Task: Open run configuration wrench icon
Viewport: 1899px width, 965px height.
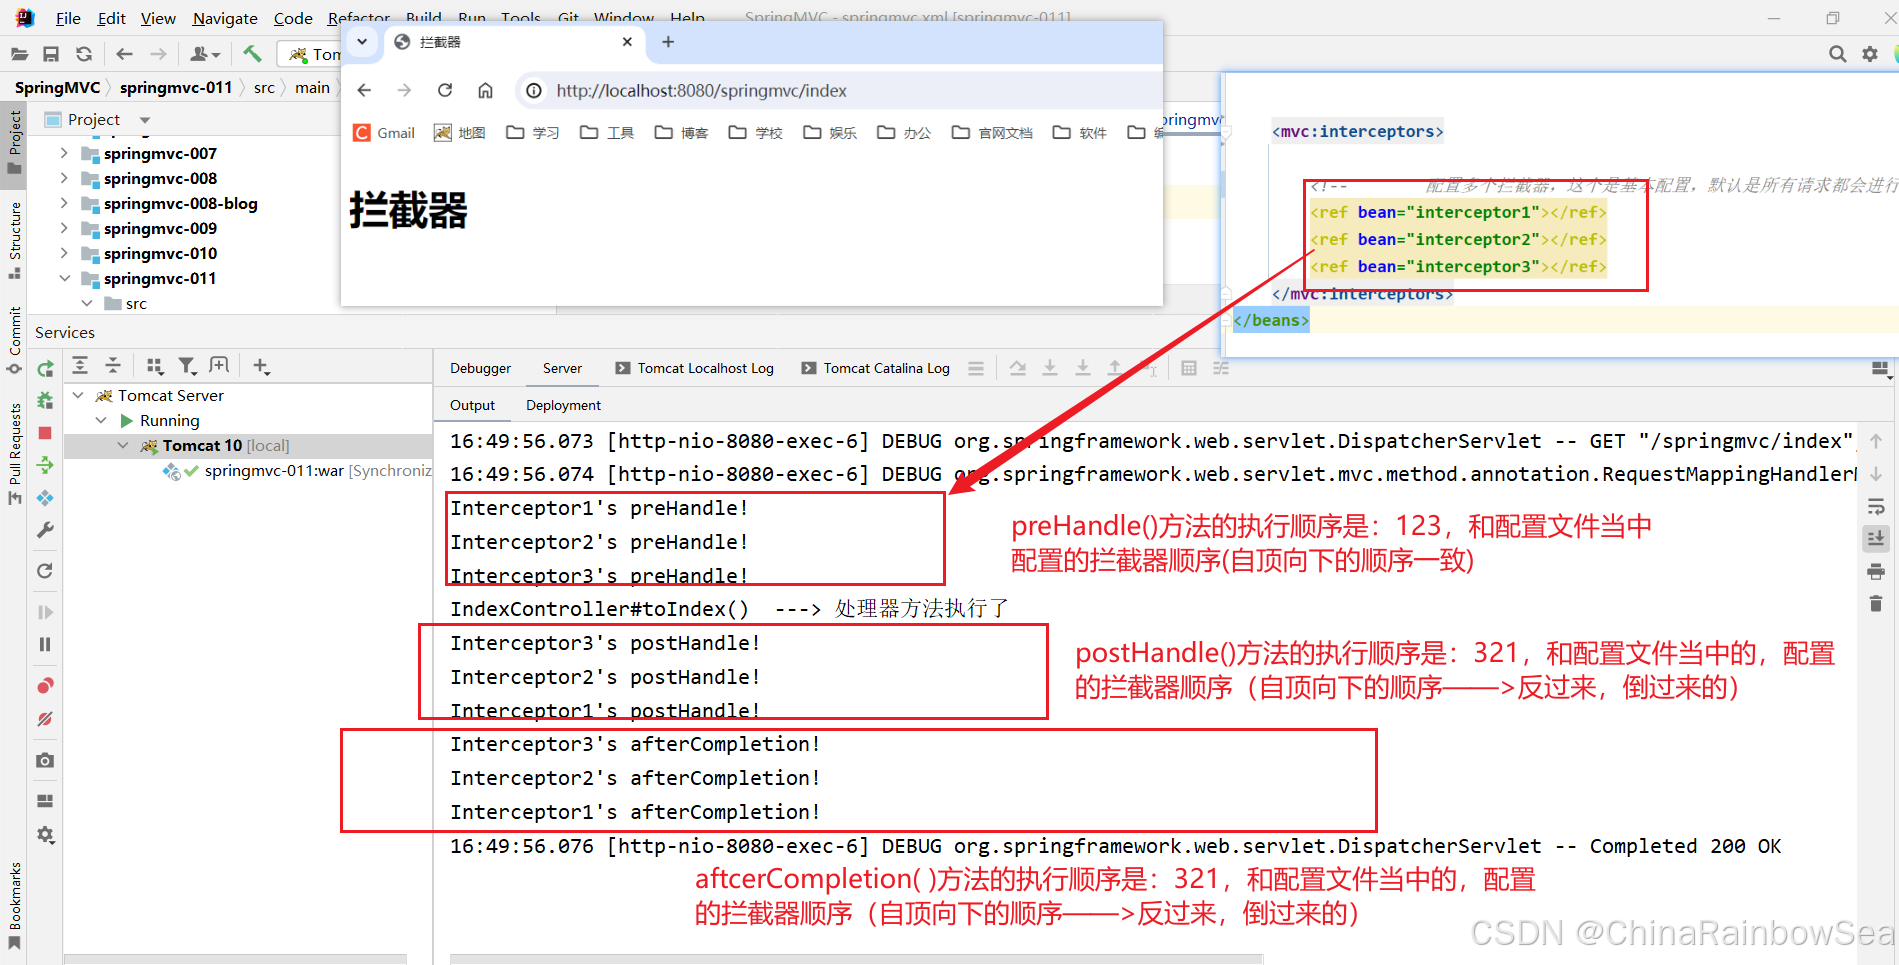Action: (x=45, y=530)
